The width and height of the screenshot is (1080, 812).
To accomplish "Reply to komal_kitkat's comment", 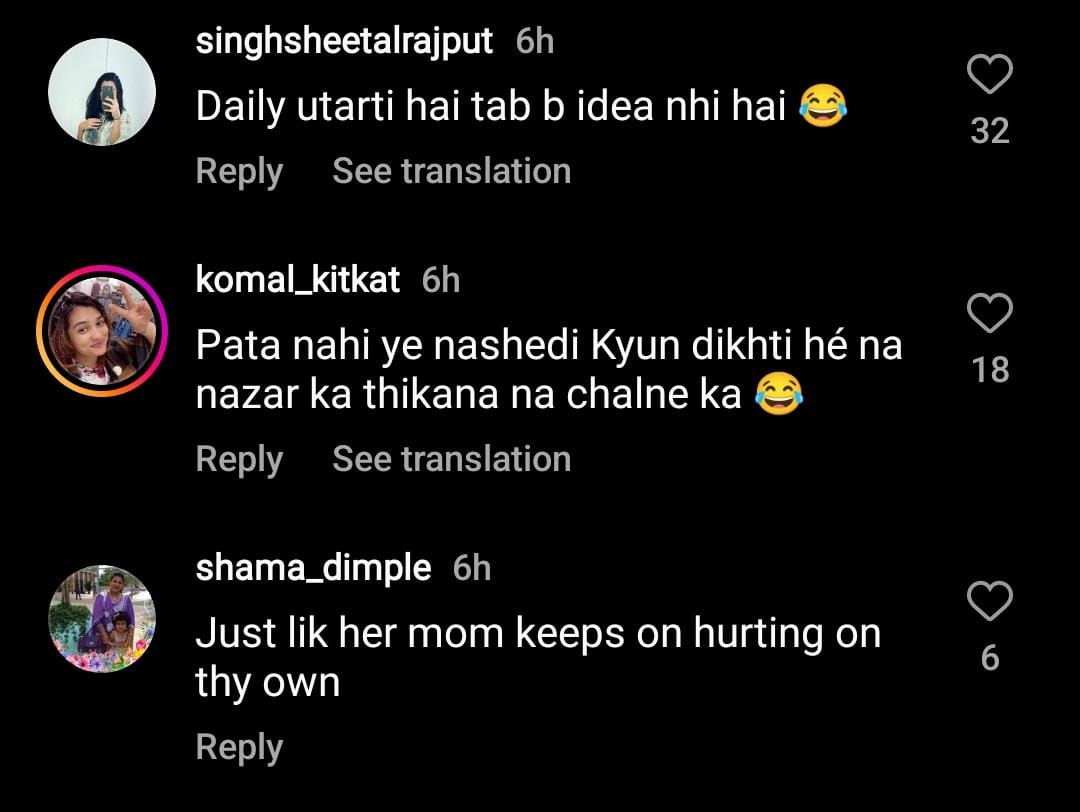I will [x=239, y=459].
